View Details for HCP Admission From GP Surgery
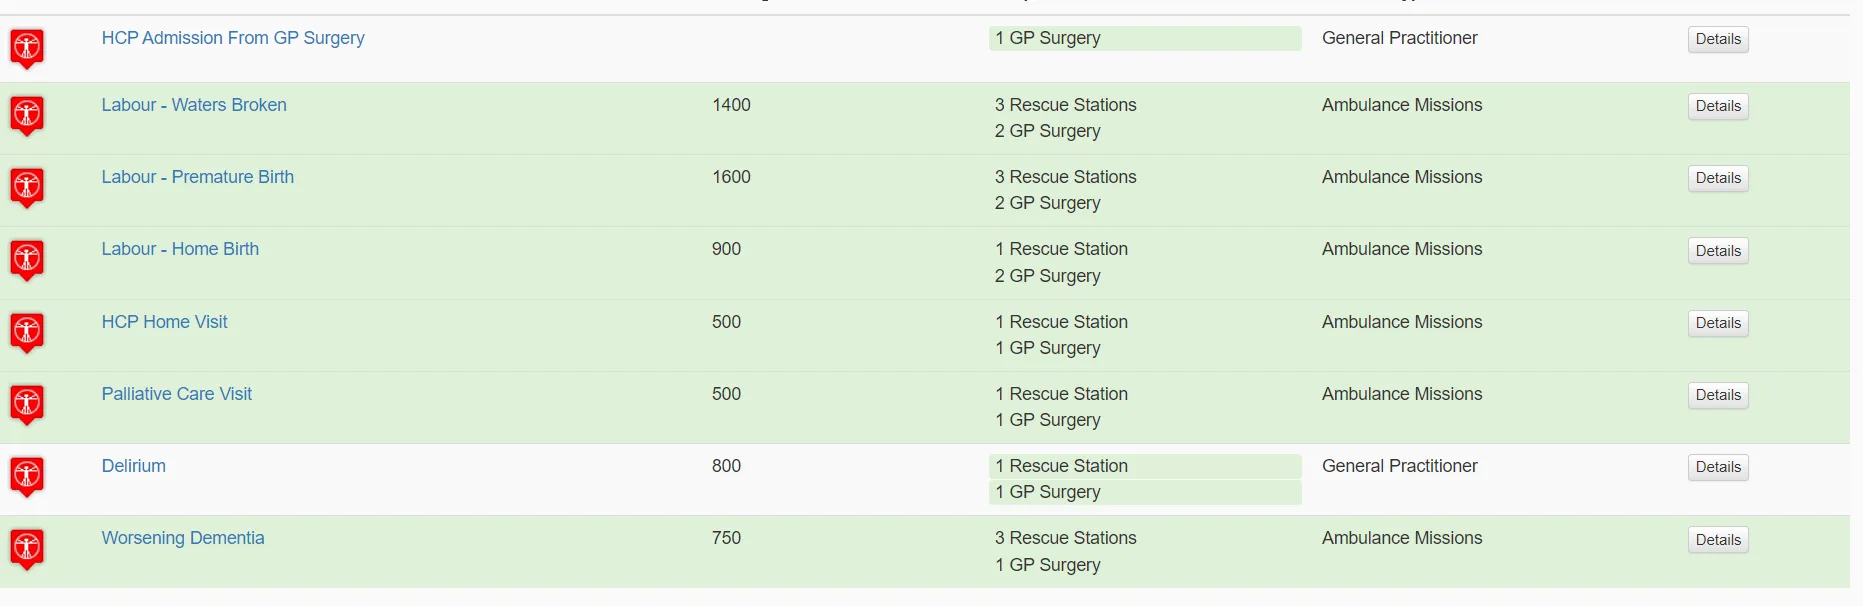This screenshot has width=1863, height=606. click(x=1718, y=39)
